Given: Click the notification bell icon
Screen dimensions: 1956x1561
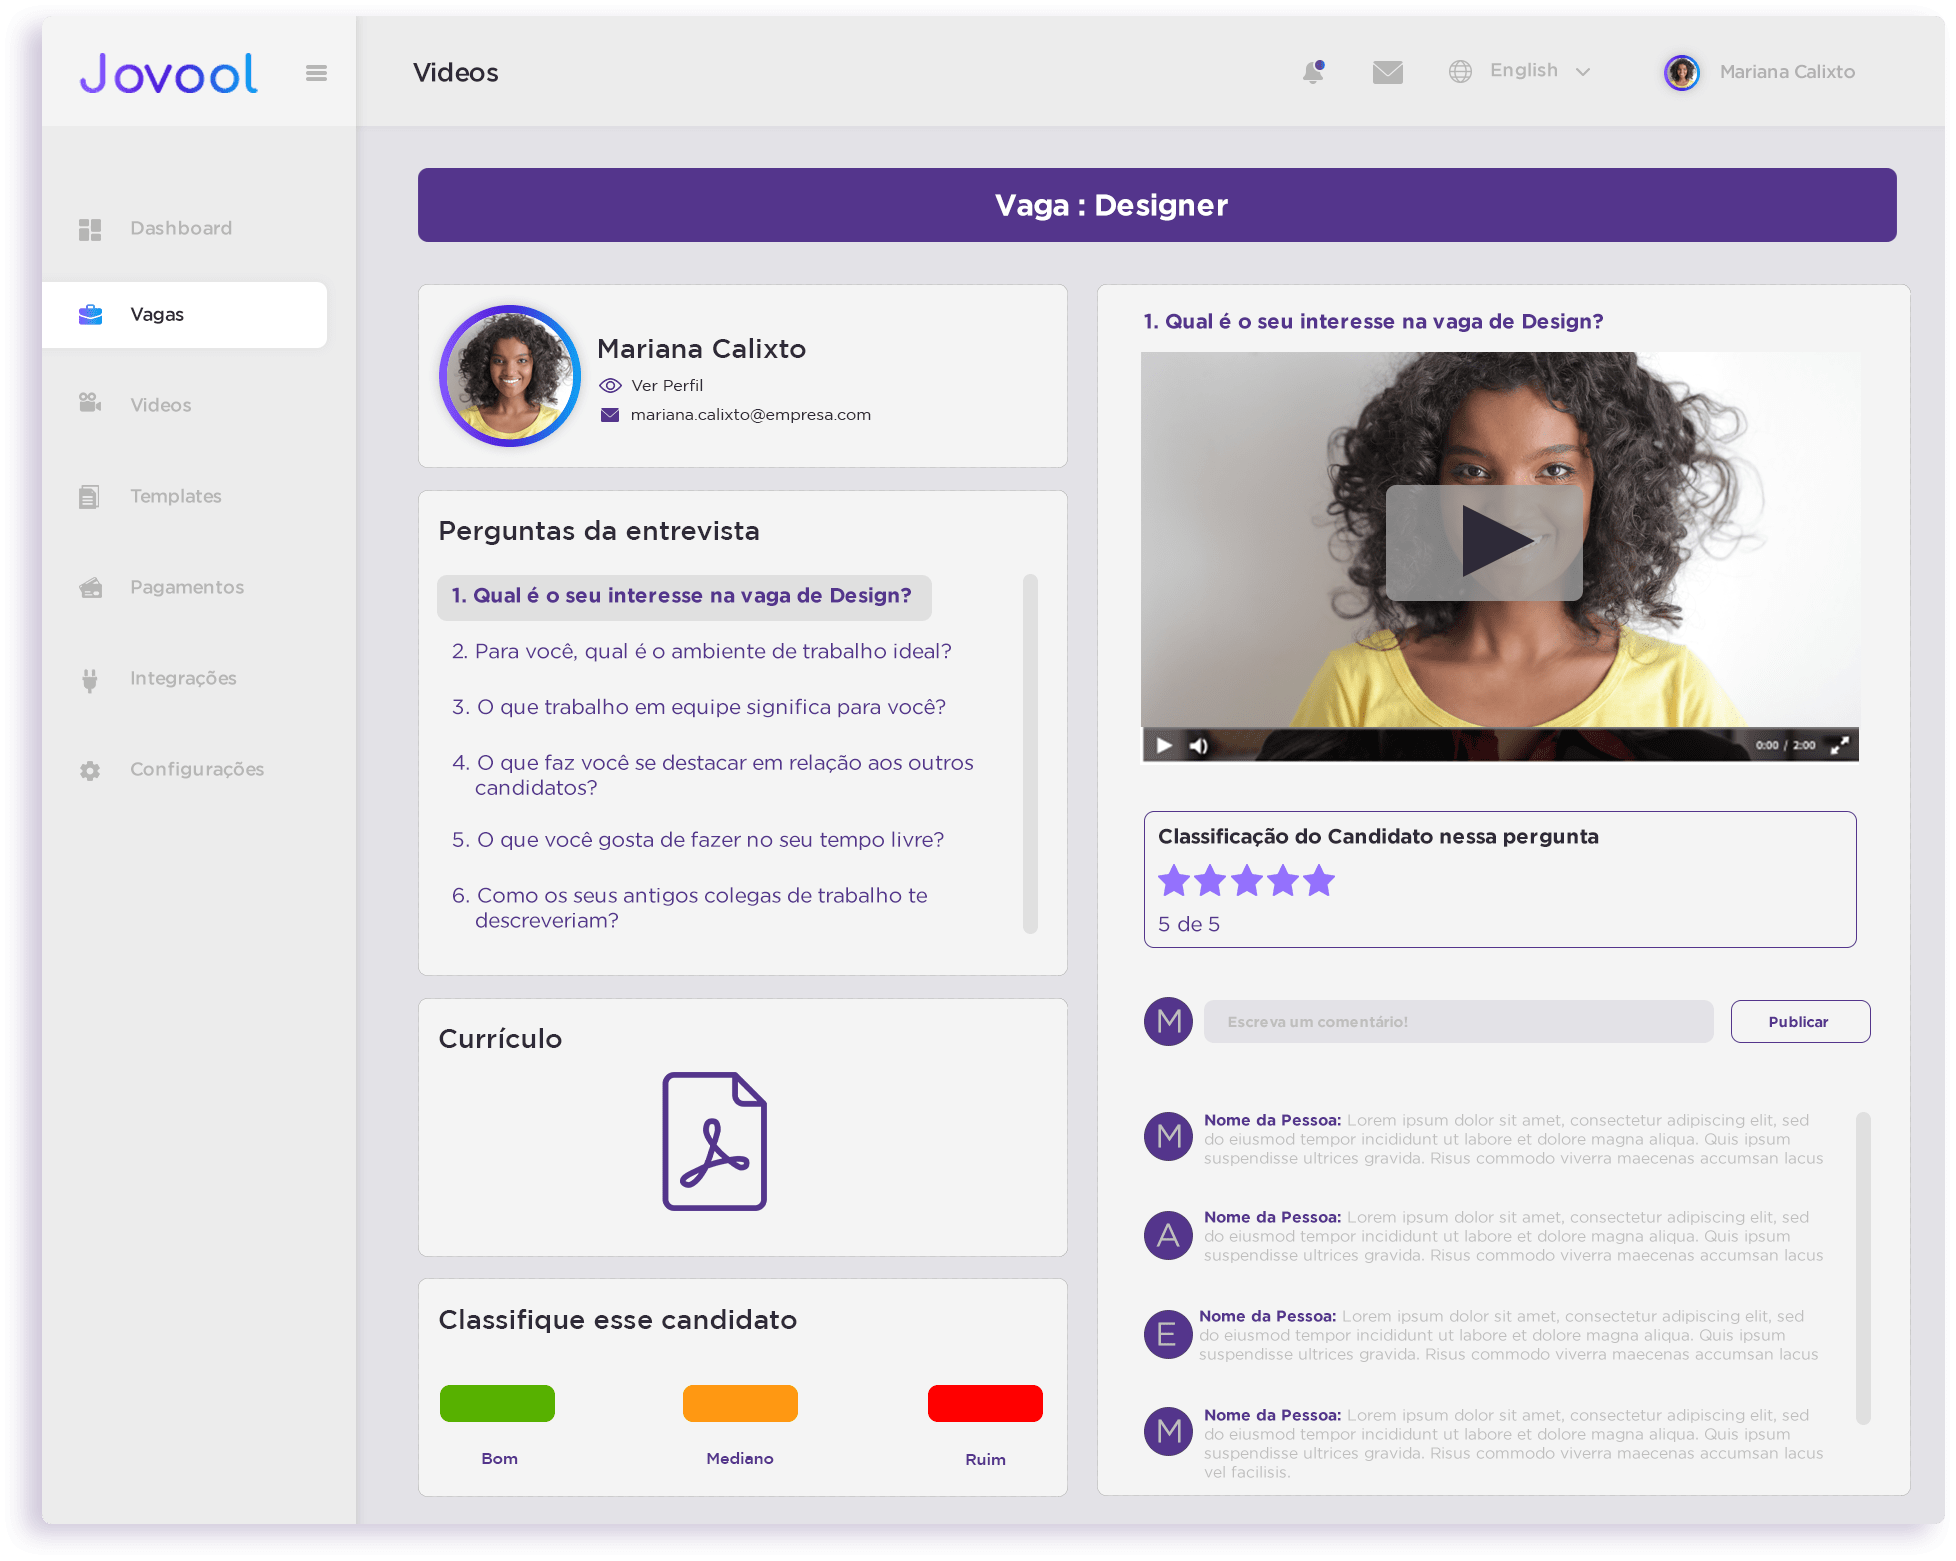Looking at the screenshot, I should 1313,72.
